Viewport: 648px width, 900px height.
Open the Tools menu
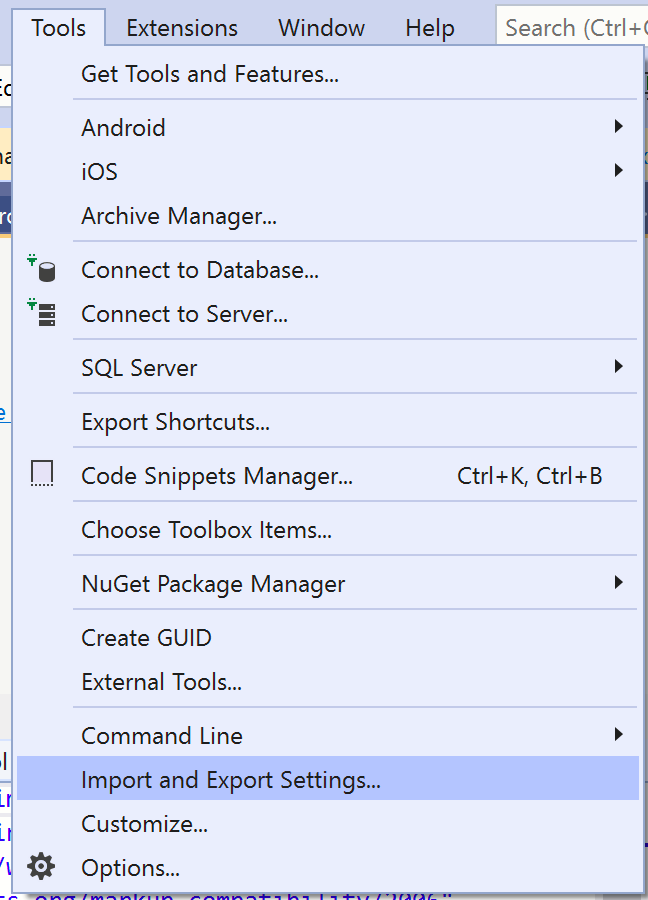click(x=59, y=28)
